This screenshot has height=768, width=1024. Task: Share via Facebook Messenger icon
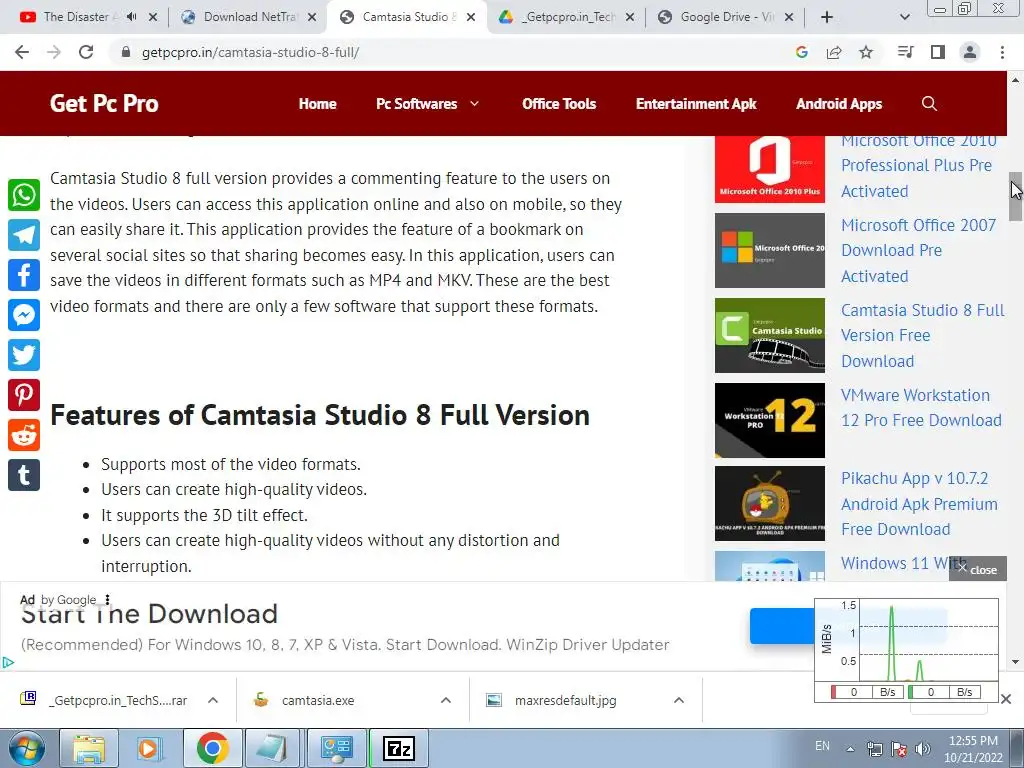click(x=24, y=315)
